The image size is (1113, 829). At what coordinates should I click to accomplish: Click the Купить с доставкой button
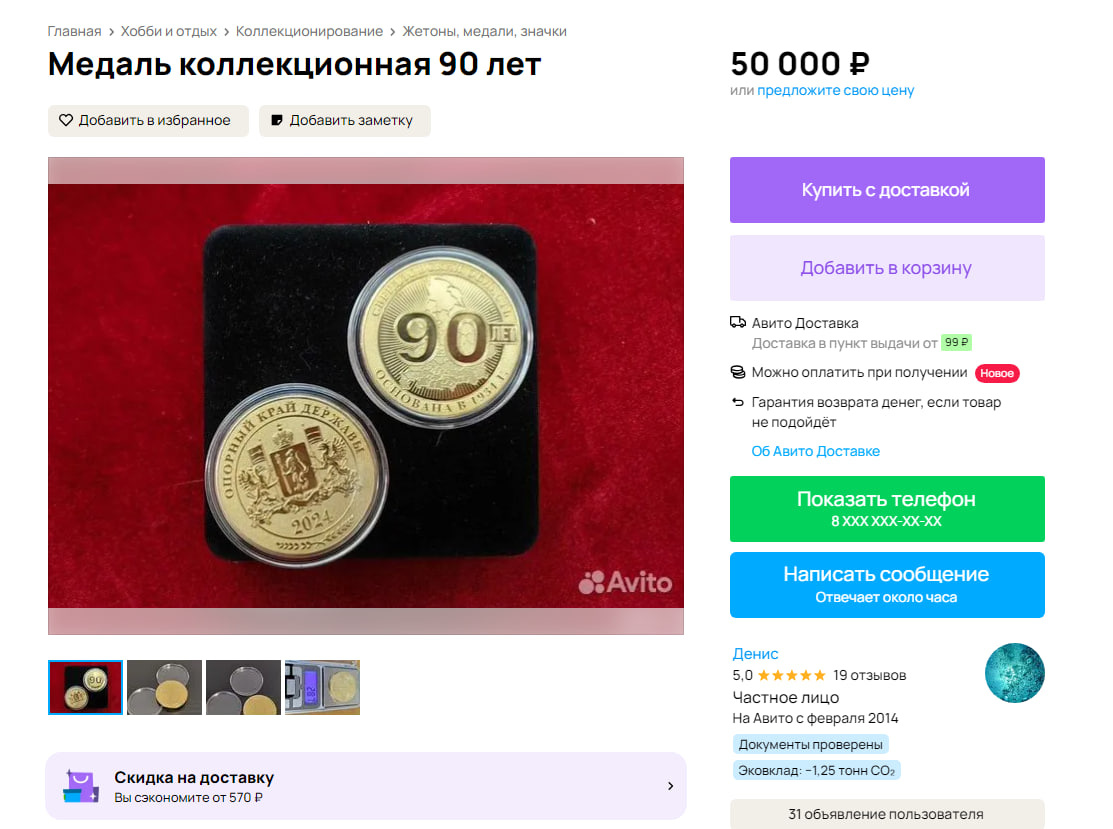coord(887,190)
